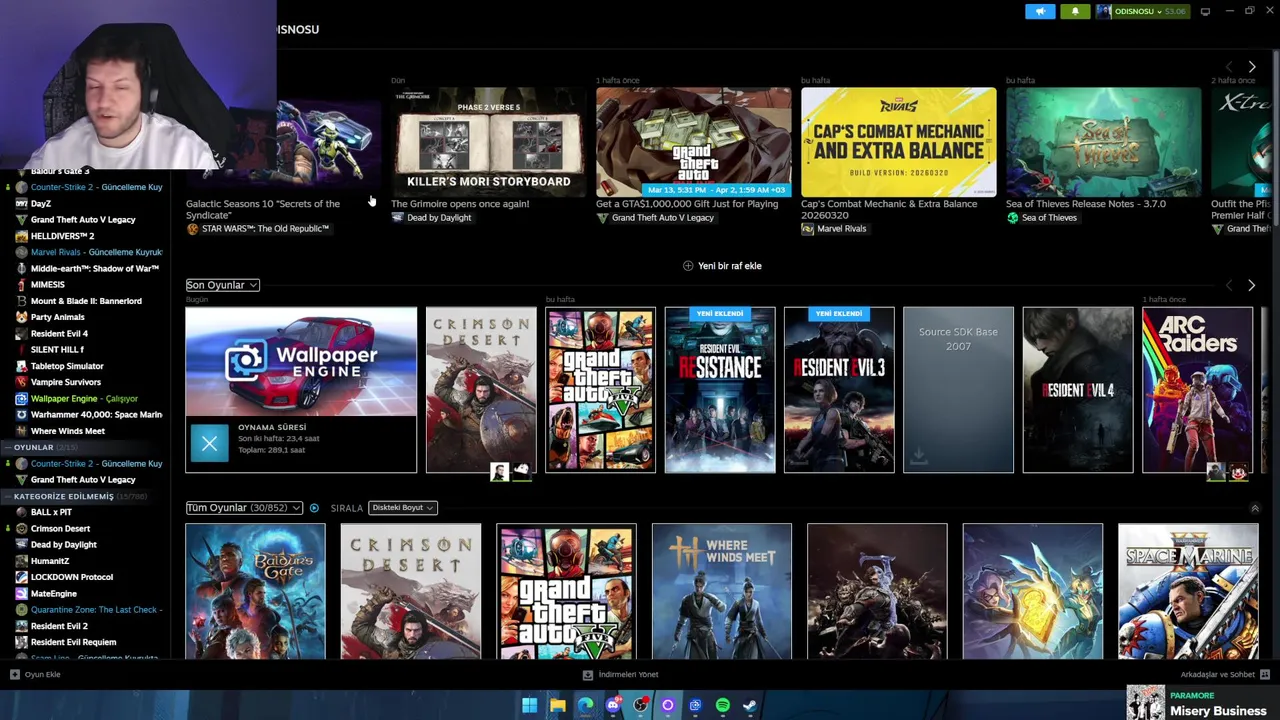Click the plus icon next to Oyun Ekle
This screenshot has height=720, width=1280.
[x=14, y=674]
